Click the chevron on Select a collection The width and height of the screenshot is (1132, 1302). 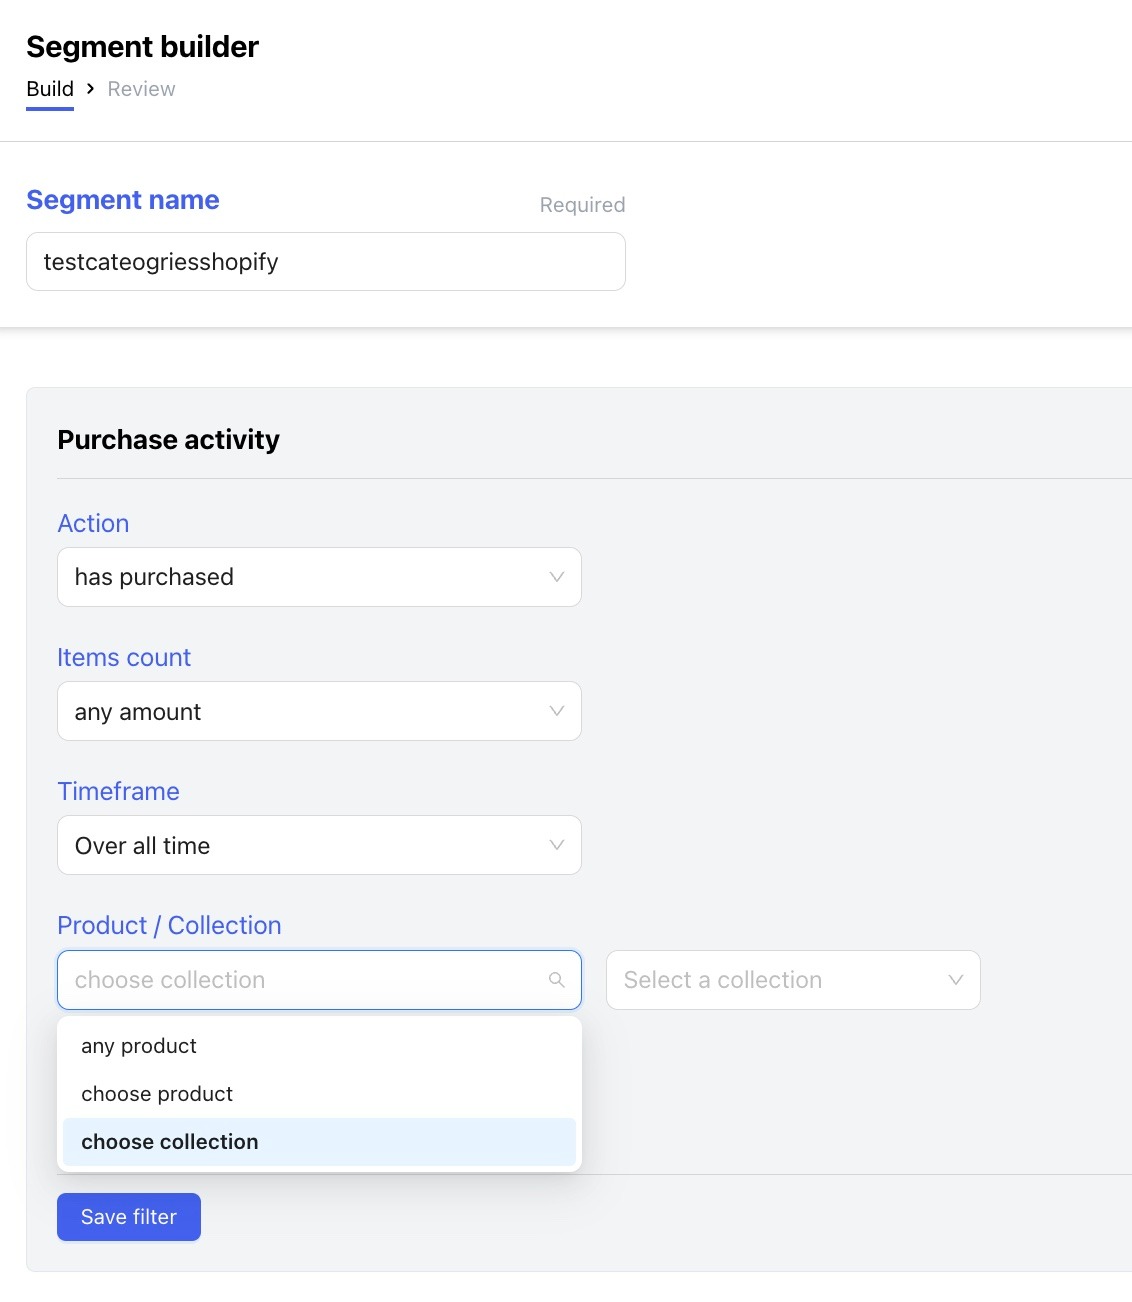coord(955,980)
